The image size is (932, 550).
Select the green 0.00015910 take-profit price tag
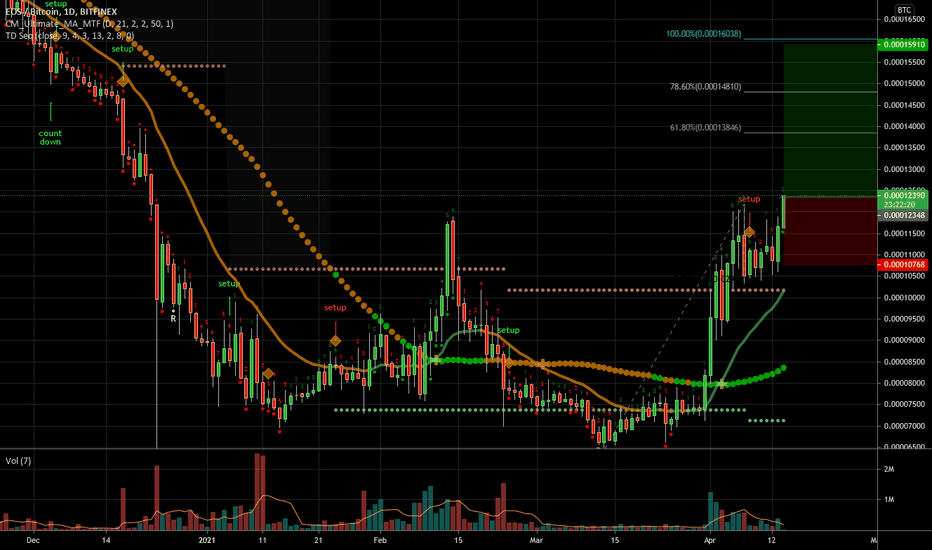pyautogui.click(x=903, y=45)
